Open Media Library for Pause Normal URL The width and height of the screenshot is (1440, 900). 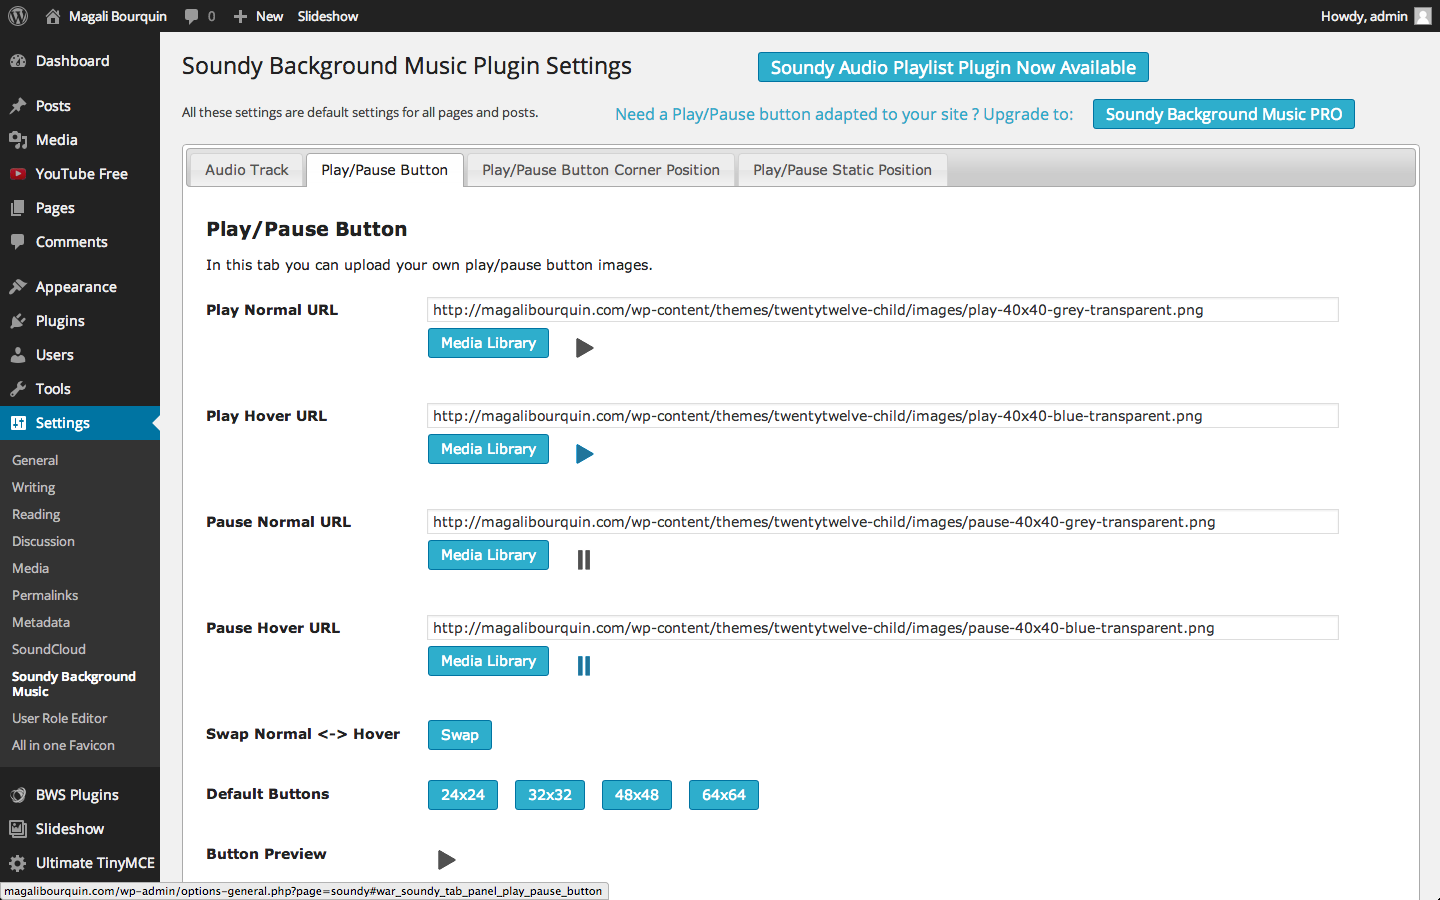488,555
